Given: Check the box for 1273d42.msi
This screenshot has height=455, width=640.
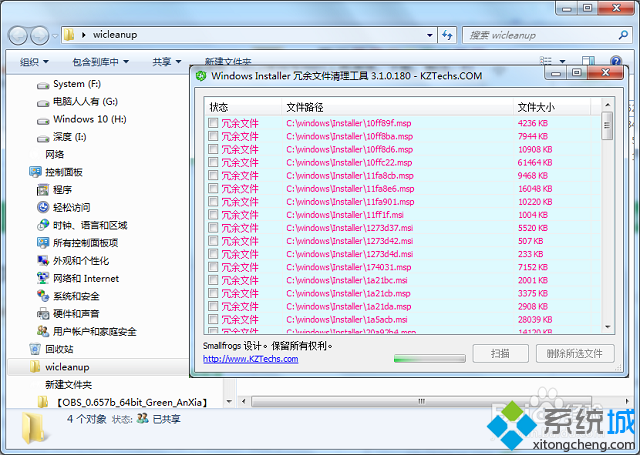Looking at the screenshot, I should pos(213,240).
